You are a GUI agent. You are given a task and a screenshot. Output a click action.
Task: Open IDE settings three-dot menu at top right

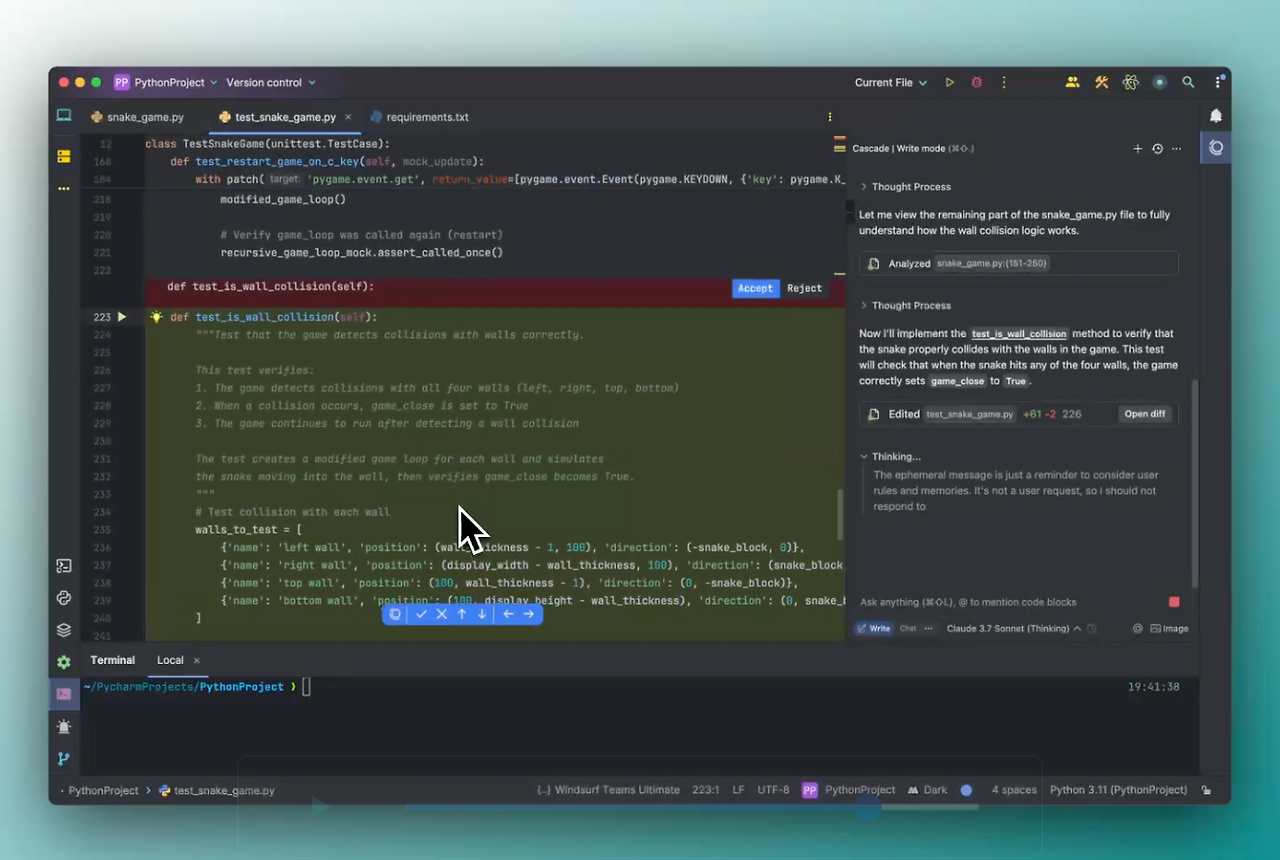(1218, 83)
